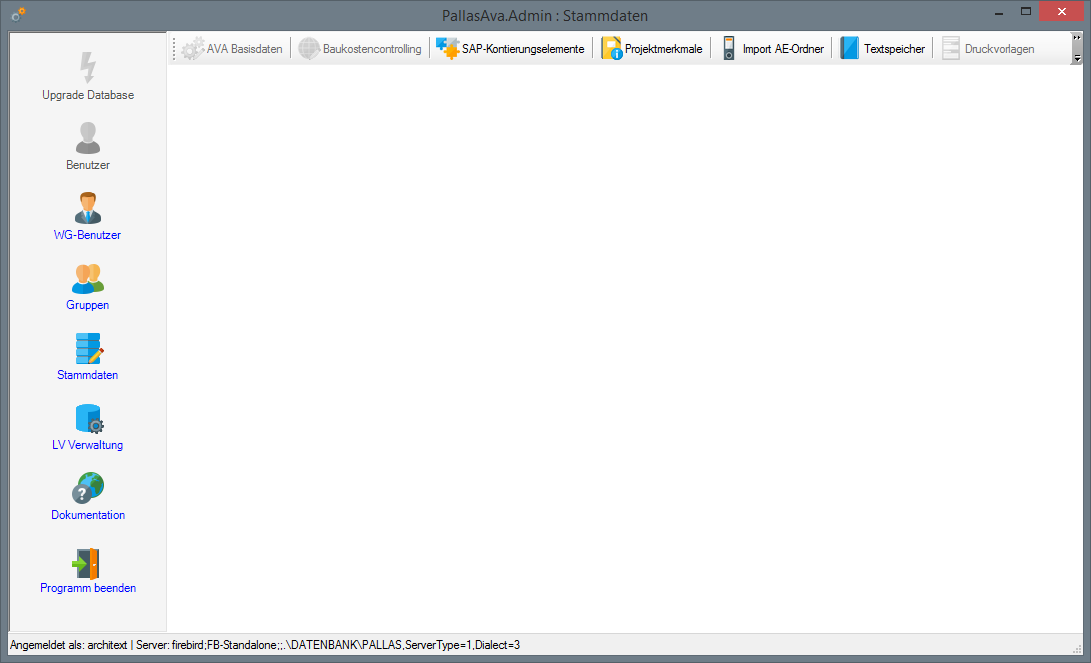
Task: Click the PallasAva.Admin title bar app icon
Action: [19, 14]
